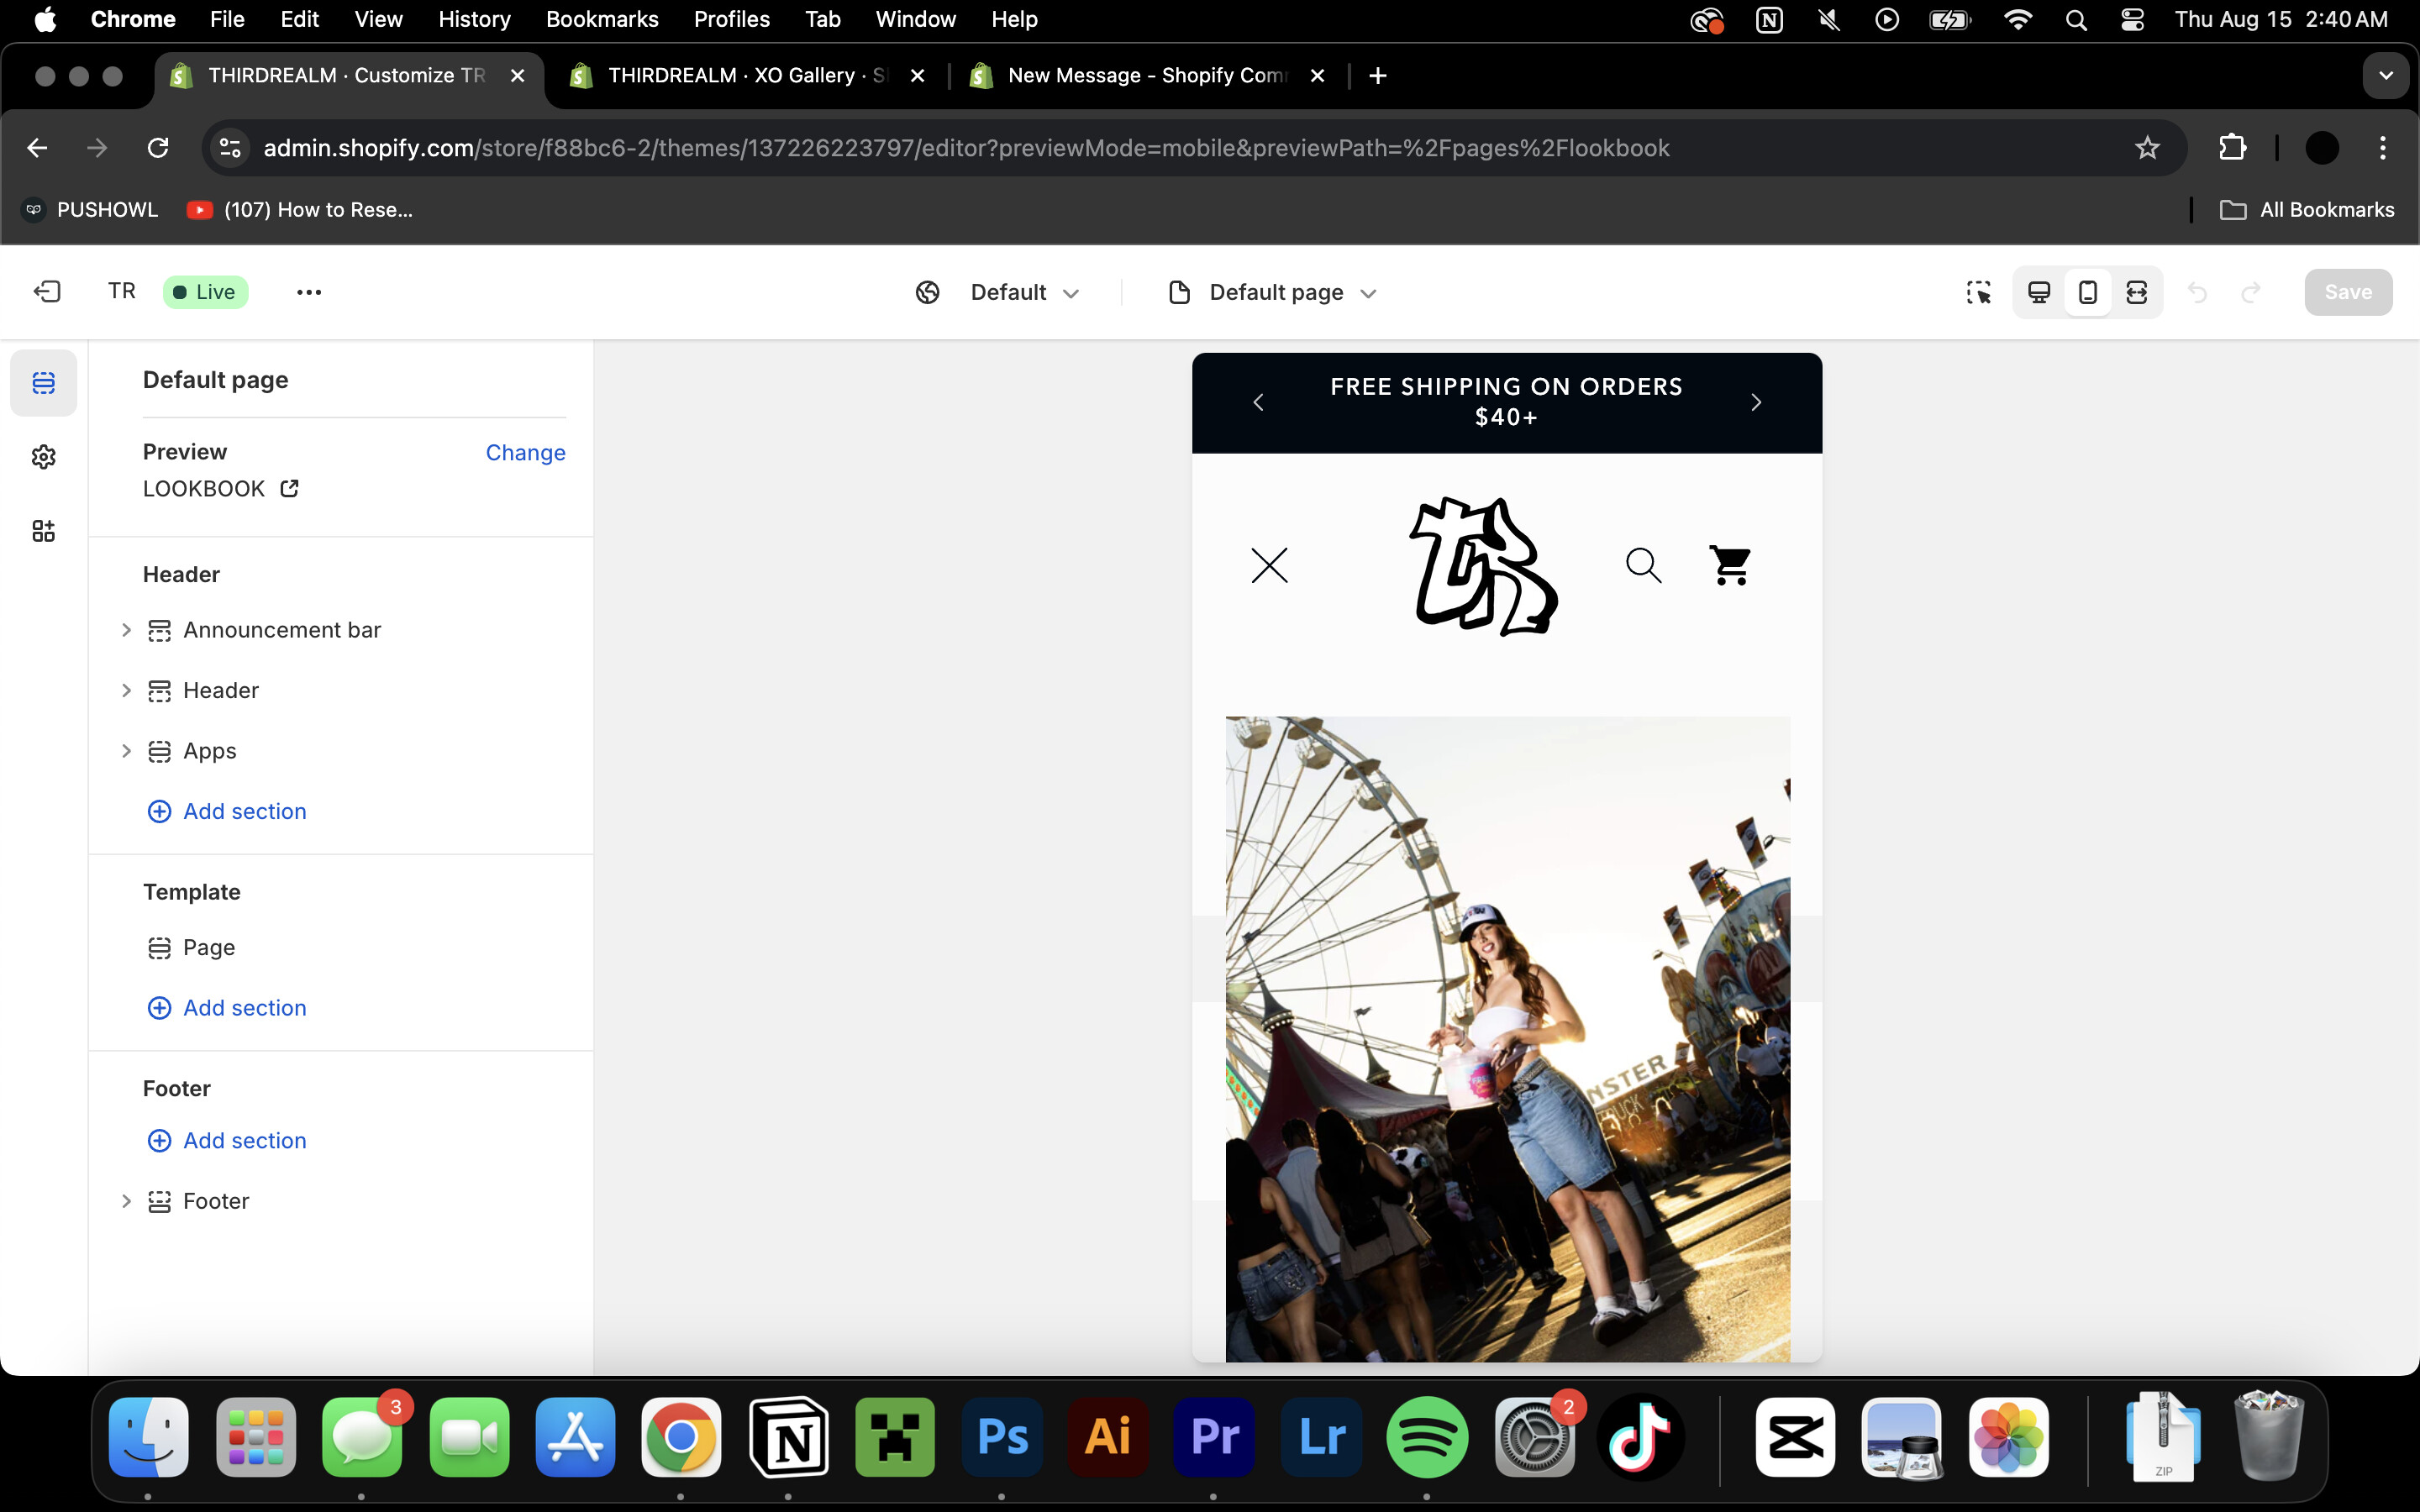
Task: Open the three-dot theme actions menu
Action: point(309,292)
